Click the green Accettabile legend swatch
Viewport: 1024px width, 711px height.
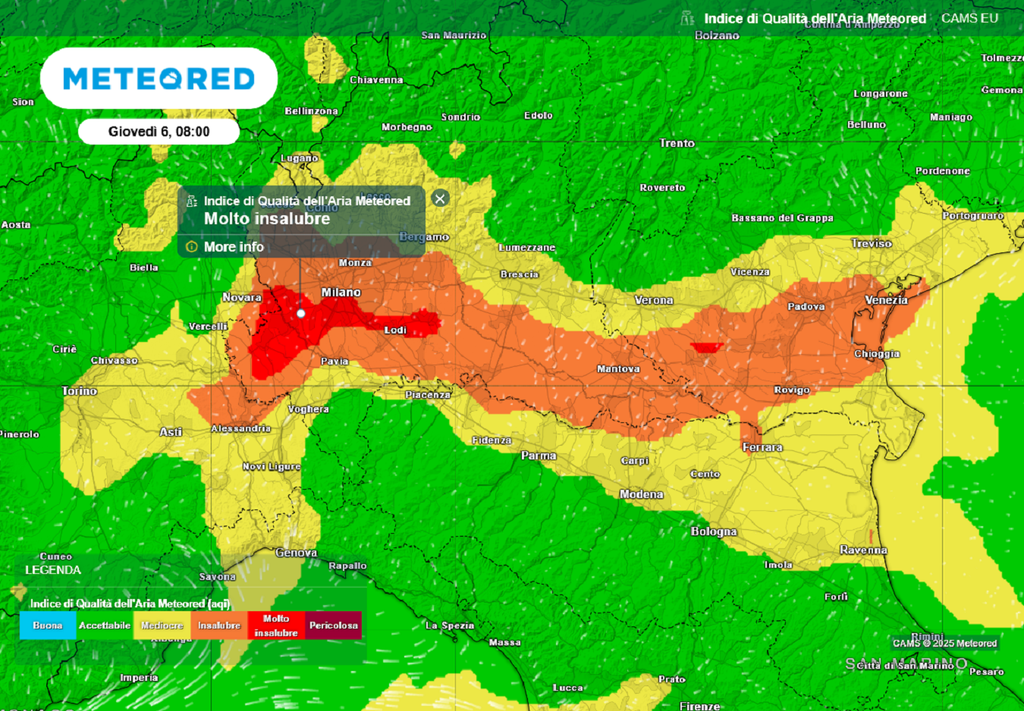tap(104, 625)
